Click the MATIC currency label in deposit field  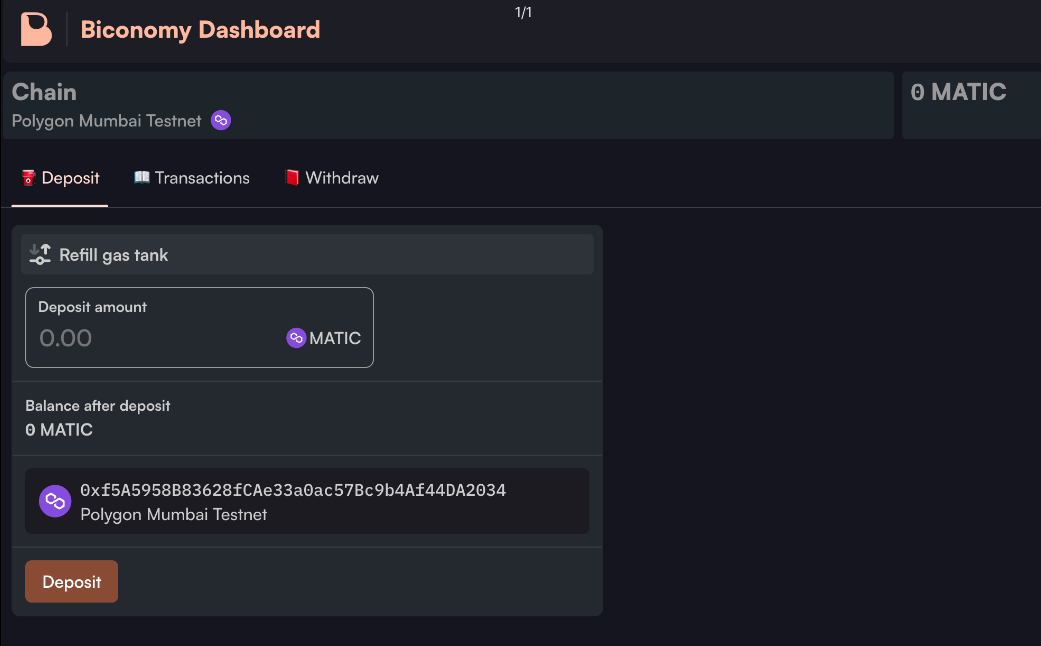click(335, 338)
